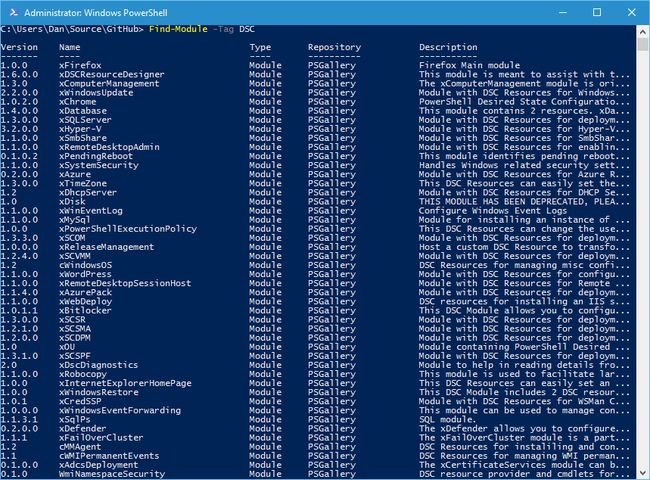Click the xDisk module name
Image resolution: width=650 pixels, height=480 pixels.
click(x=72, y=201)
